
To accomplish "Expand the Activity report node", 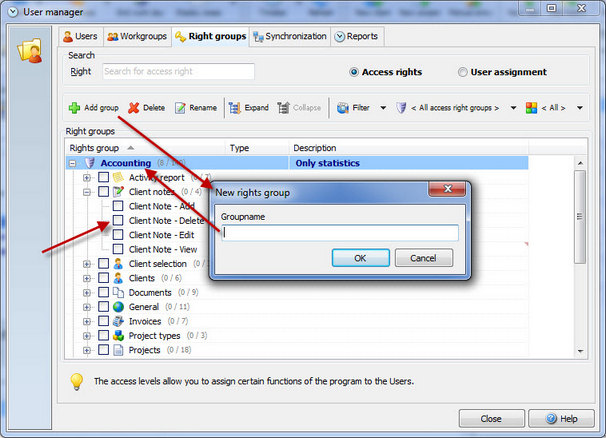I will tap(87, 178).
